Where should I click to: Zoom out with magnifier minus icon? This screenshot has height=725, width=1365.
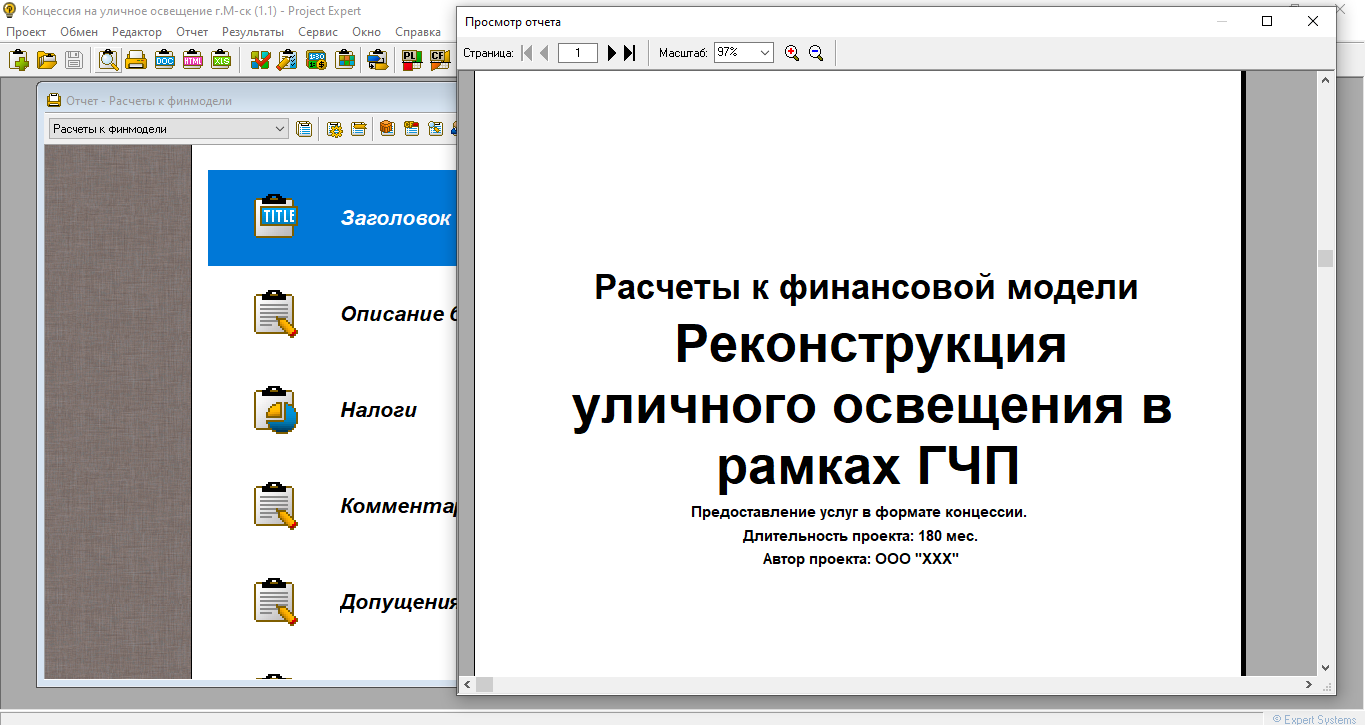coord(816,53)
